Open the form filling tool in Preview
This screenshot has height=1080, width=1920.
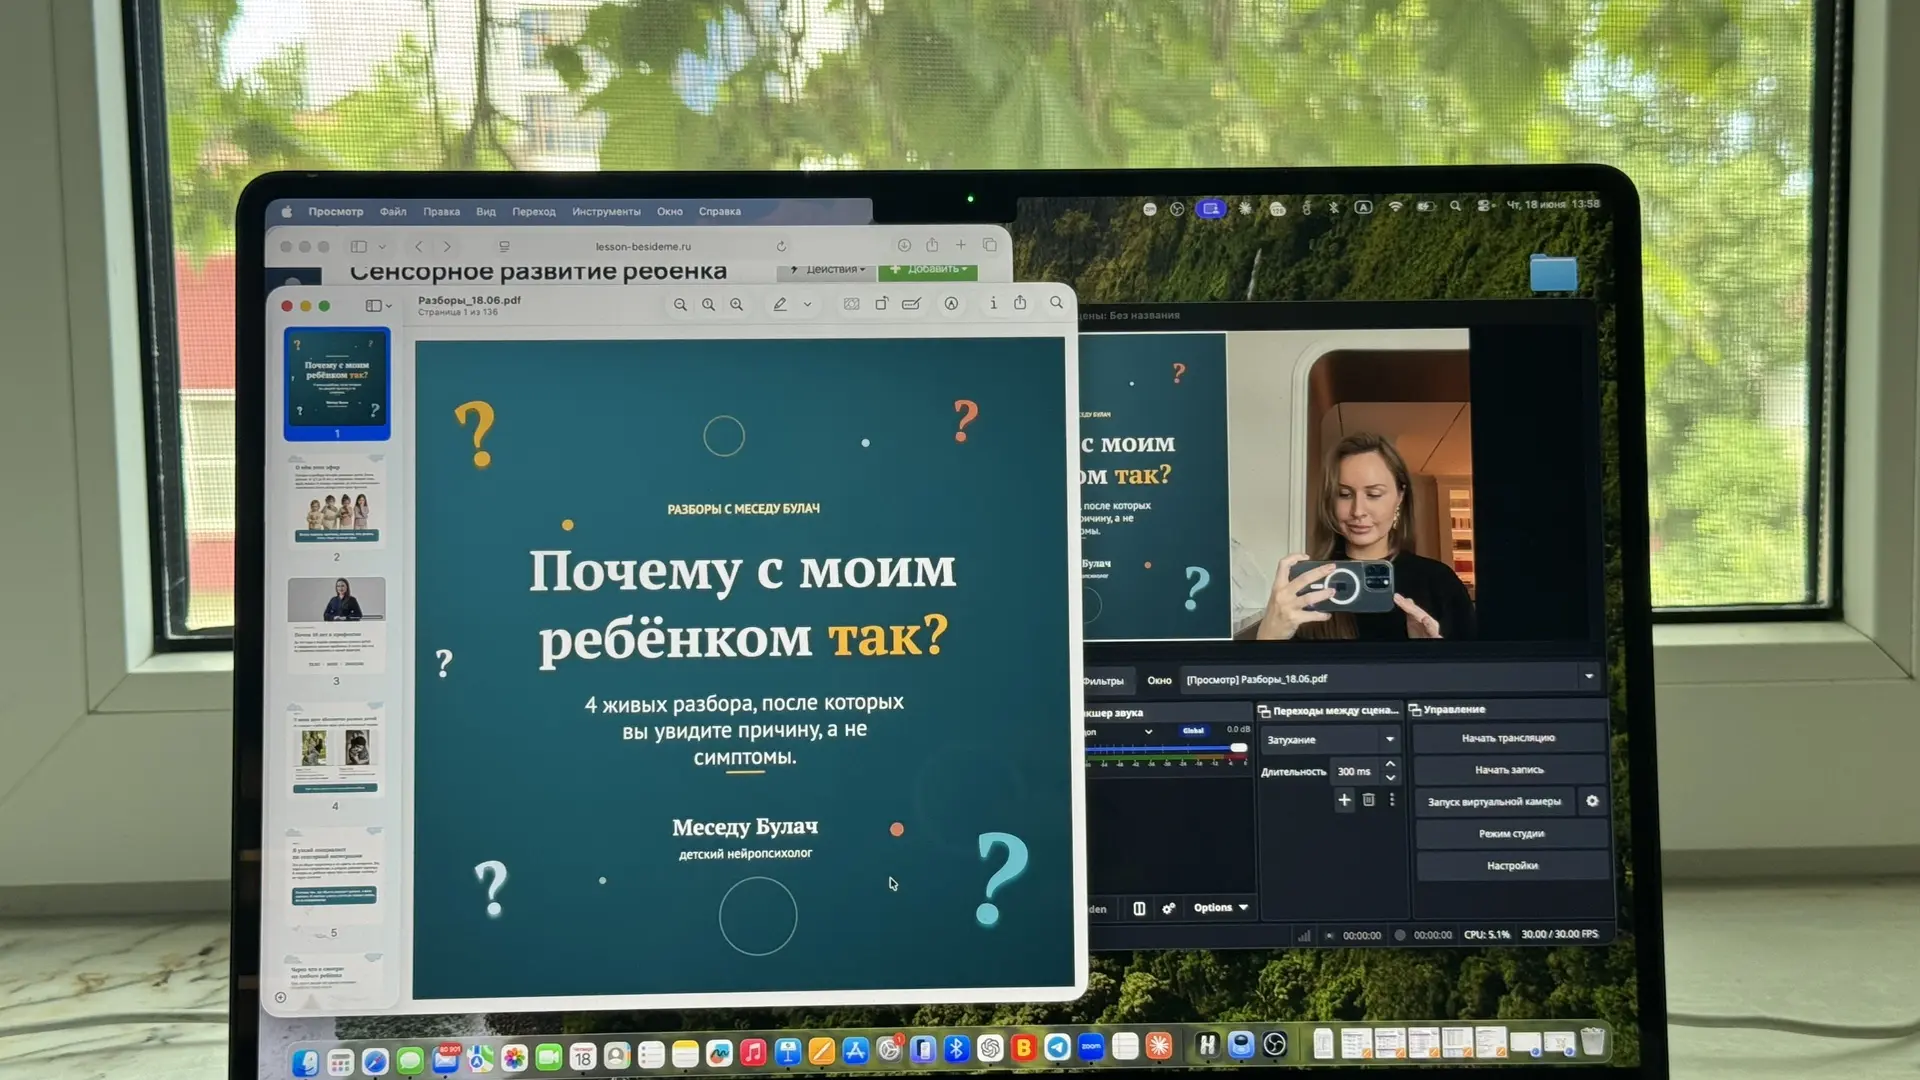(x=911, y=304)
